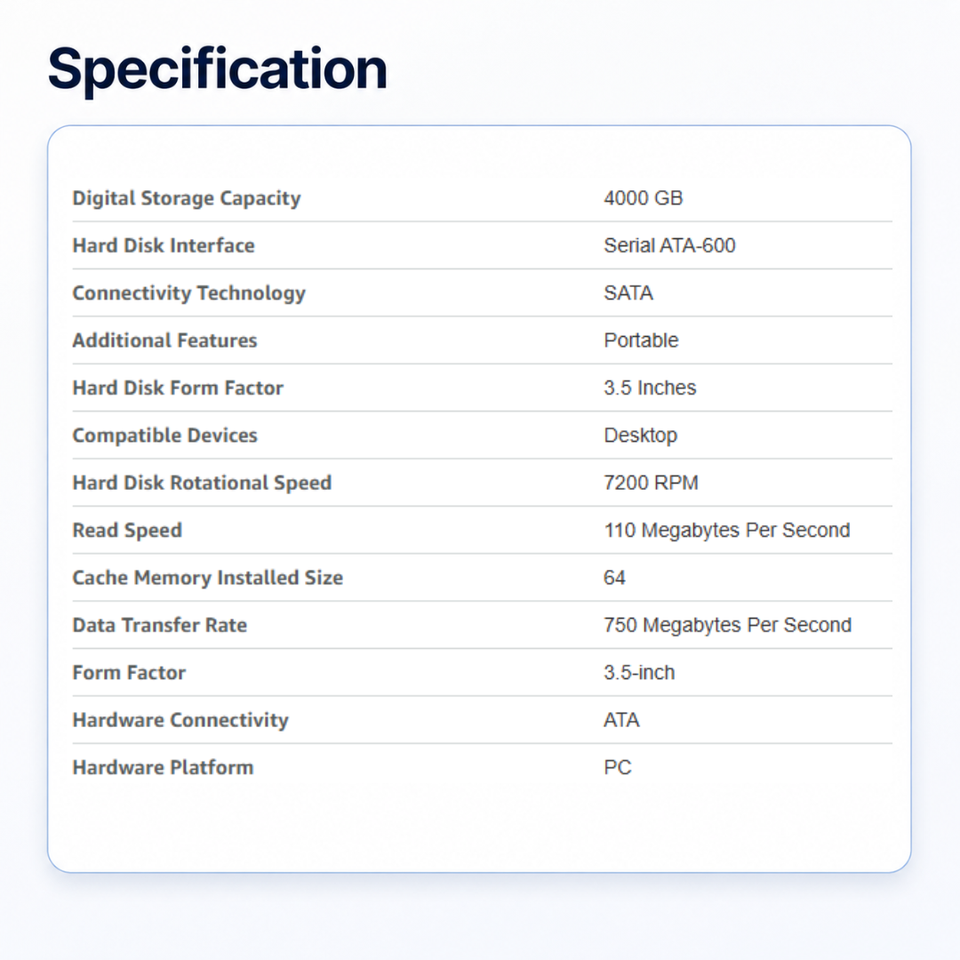Select the Hard Disk Interface label
Screen dimensions: 960x960
point(163,246)
